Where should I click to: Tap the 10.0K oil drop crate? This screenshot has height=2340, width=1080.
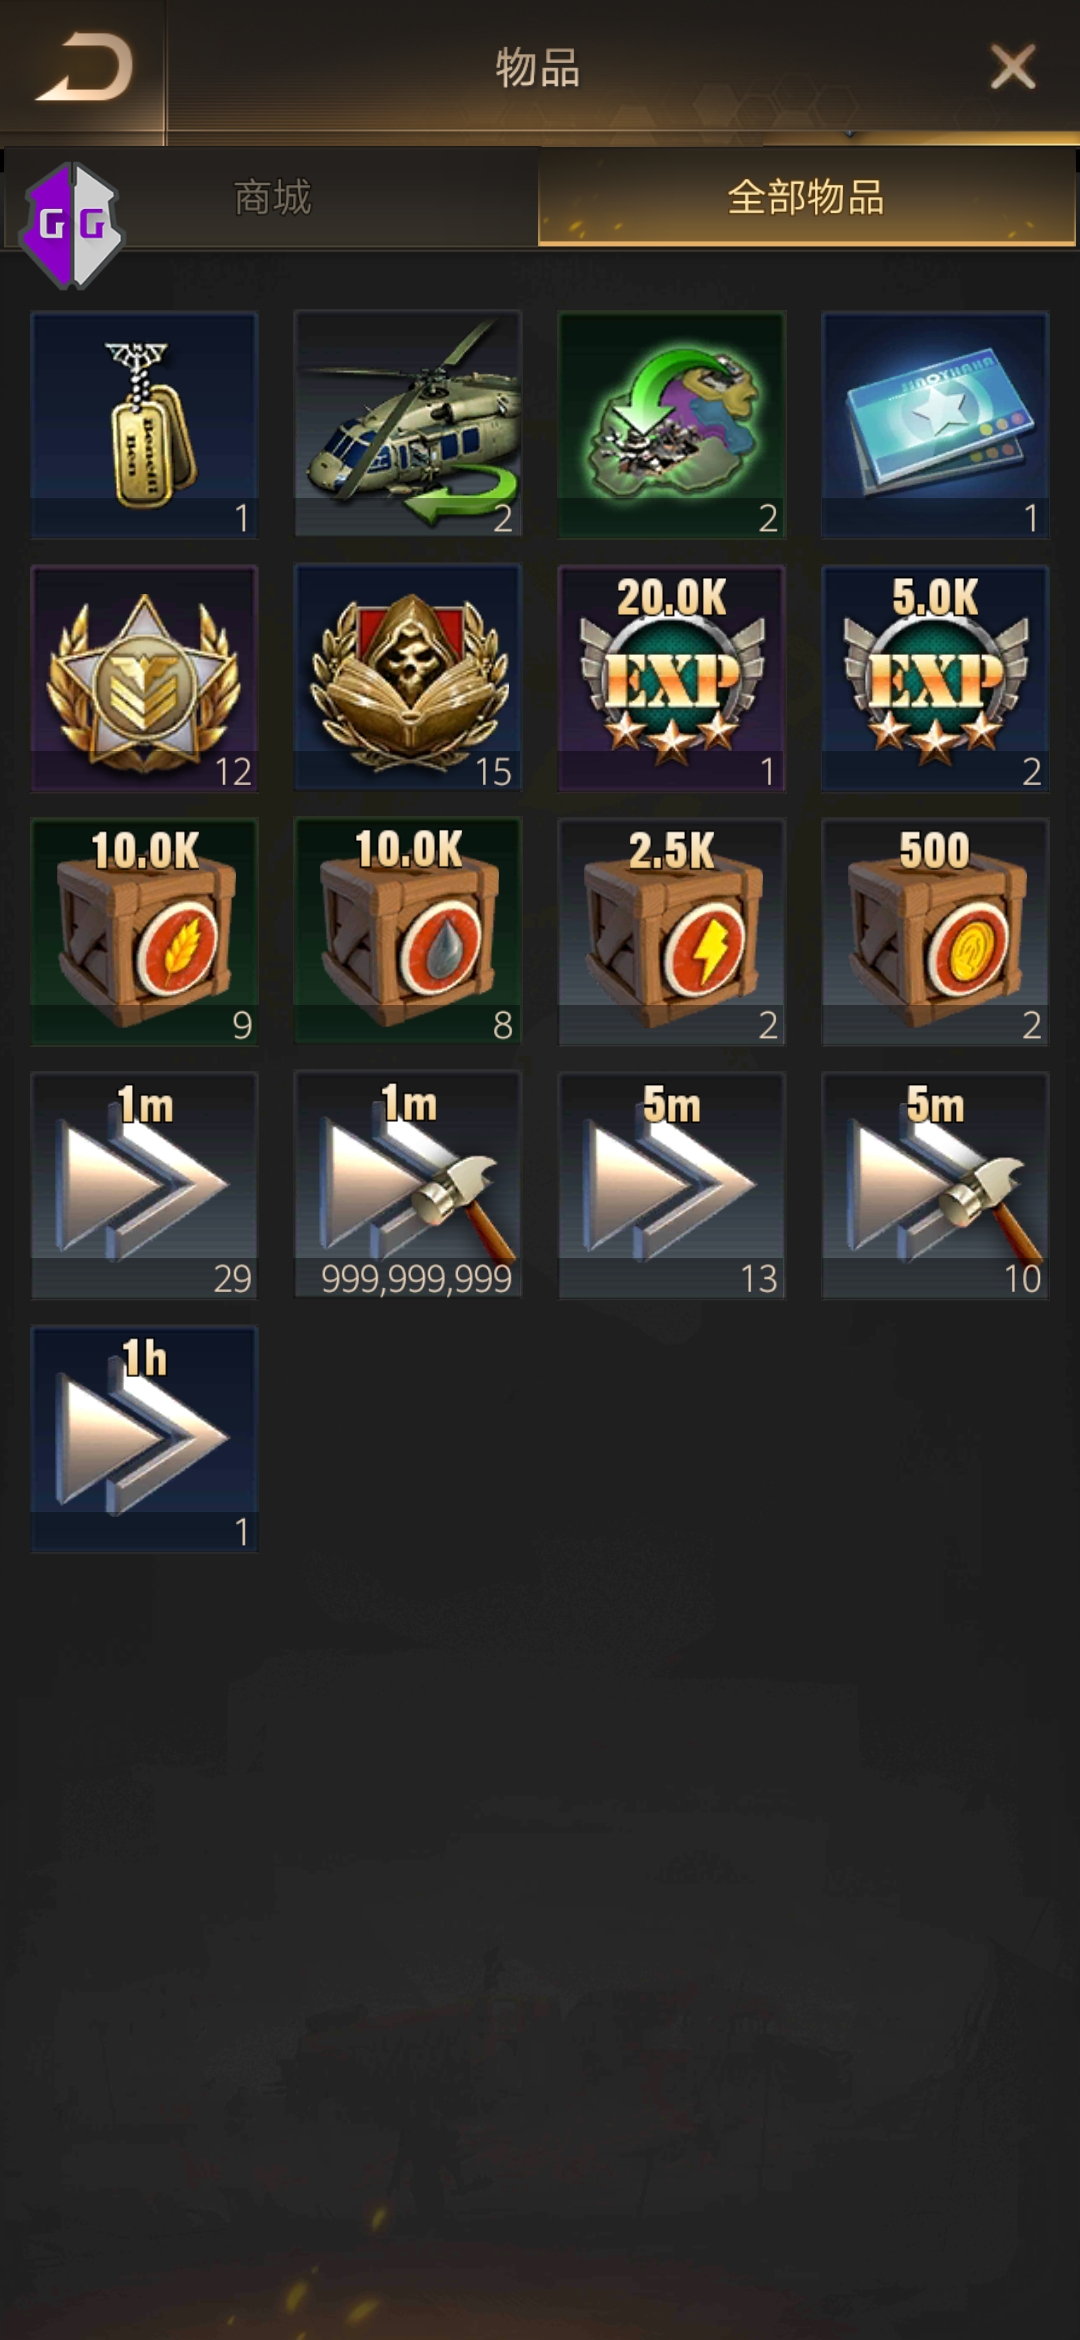pyautogui.click(x=408, y=932)
